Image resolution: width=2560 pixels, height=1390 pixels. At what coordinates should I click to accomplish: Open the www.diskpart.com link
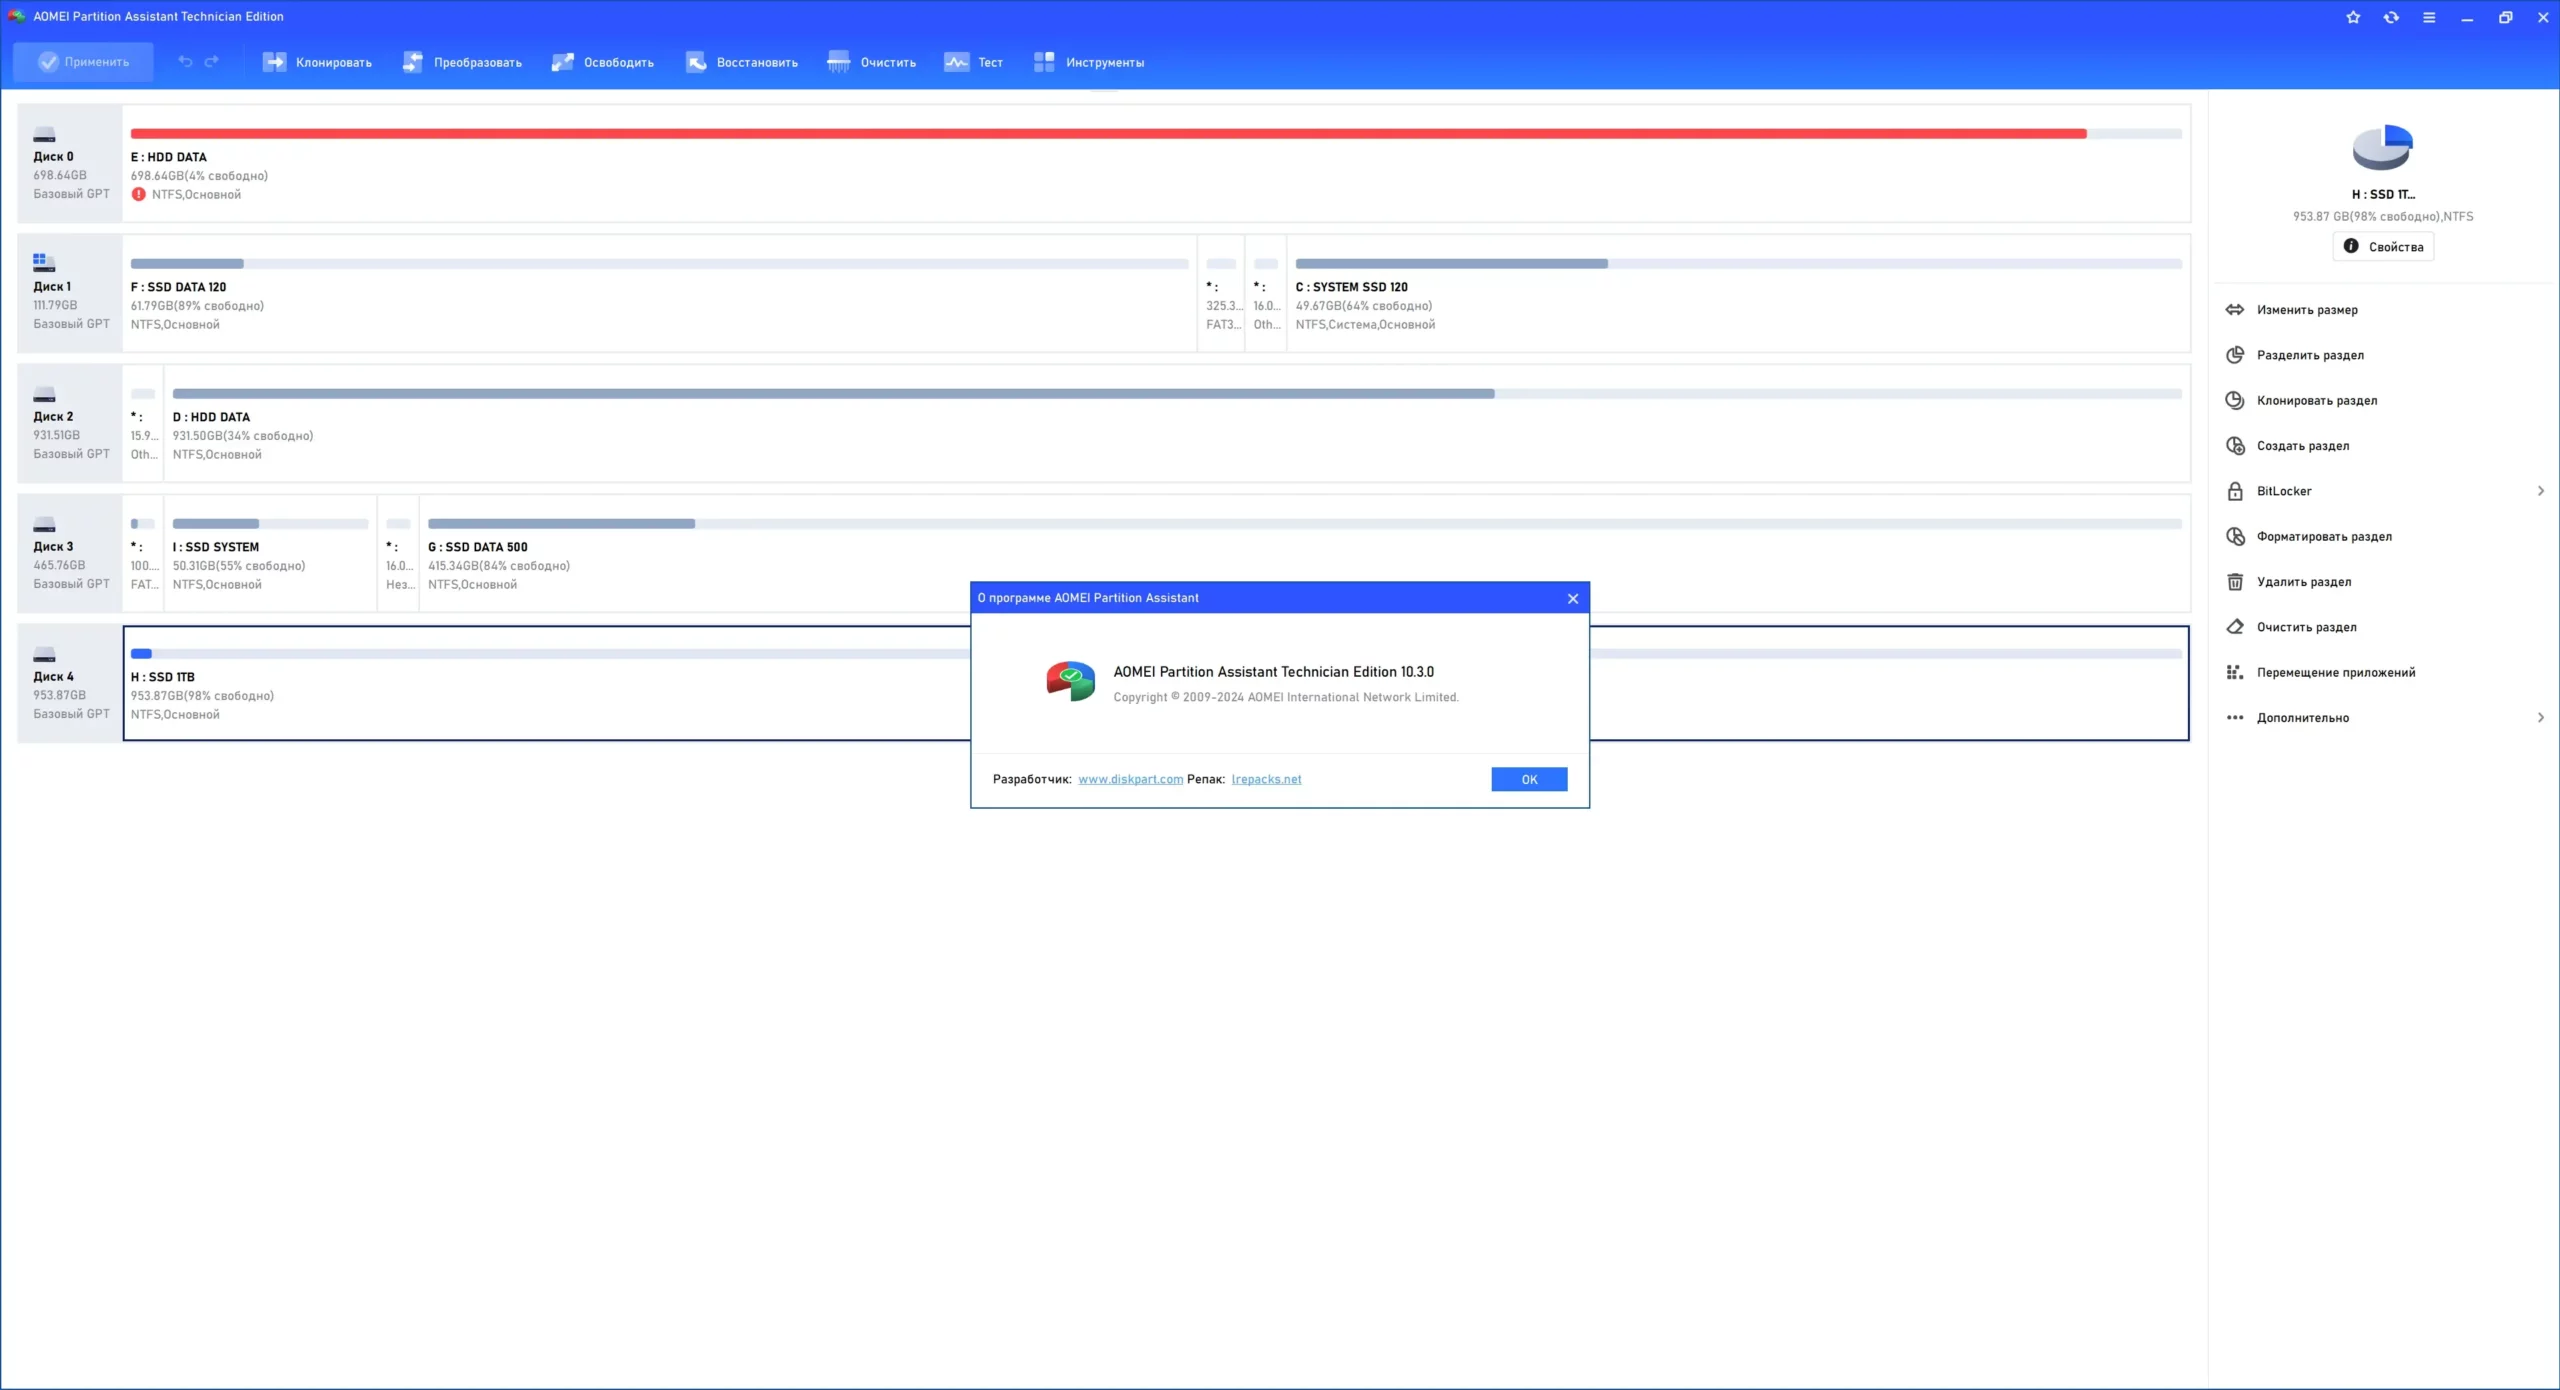click(x=1130, y=780)
